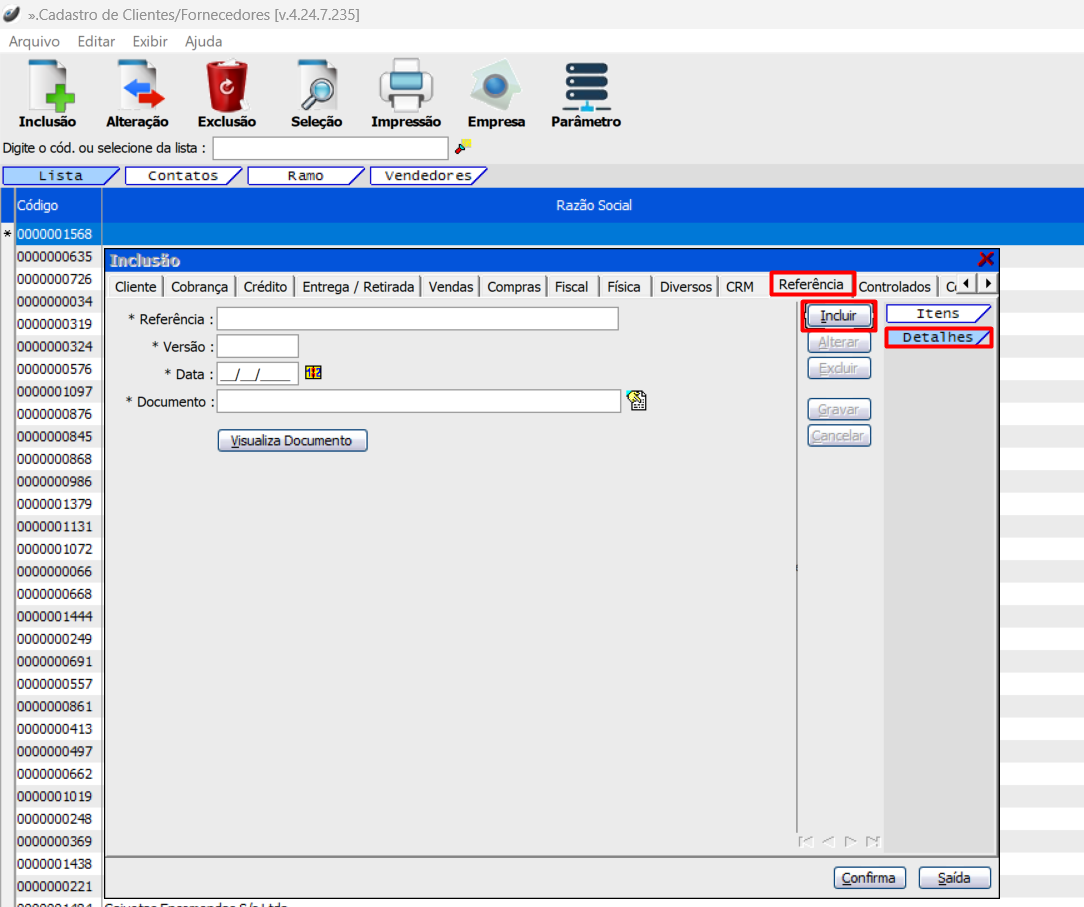Screen dimensions: 1084x907
Task: Click the search icon next to code field
Action: (462, 147)
